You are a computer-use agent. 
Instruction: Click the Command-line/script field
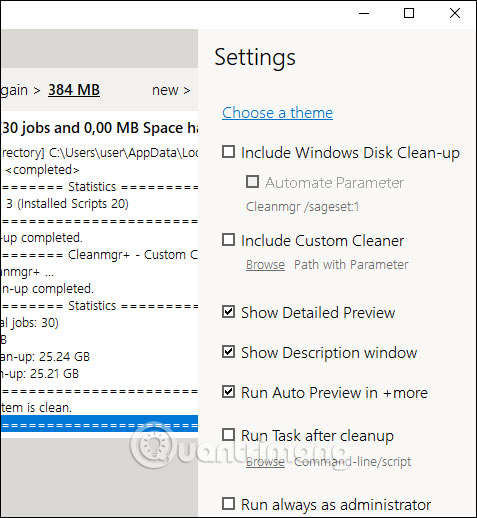click(353, 462)
